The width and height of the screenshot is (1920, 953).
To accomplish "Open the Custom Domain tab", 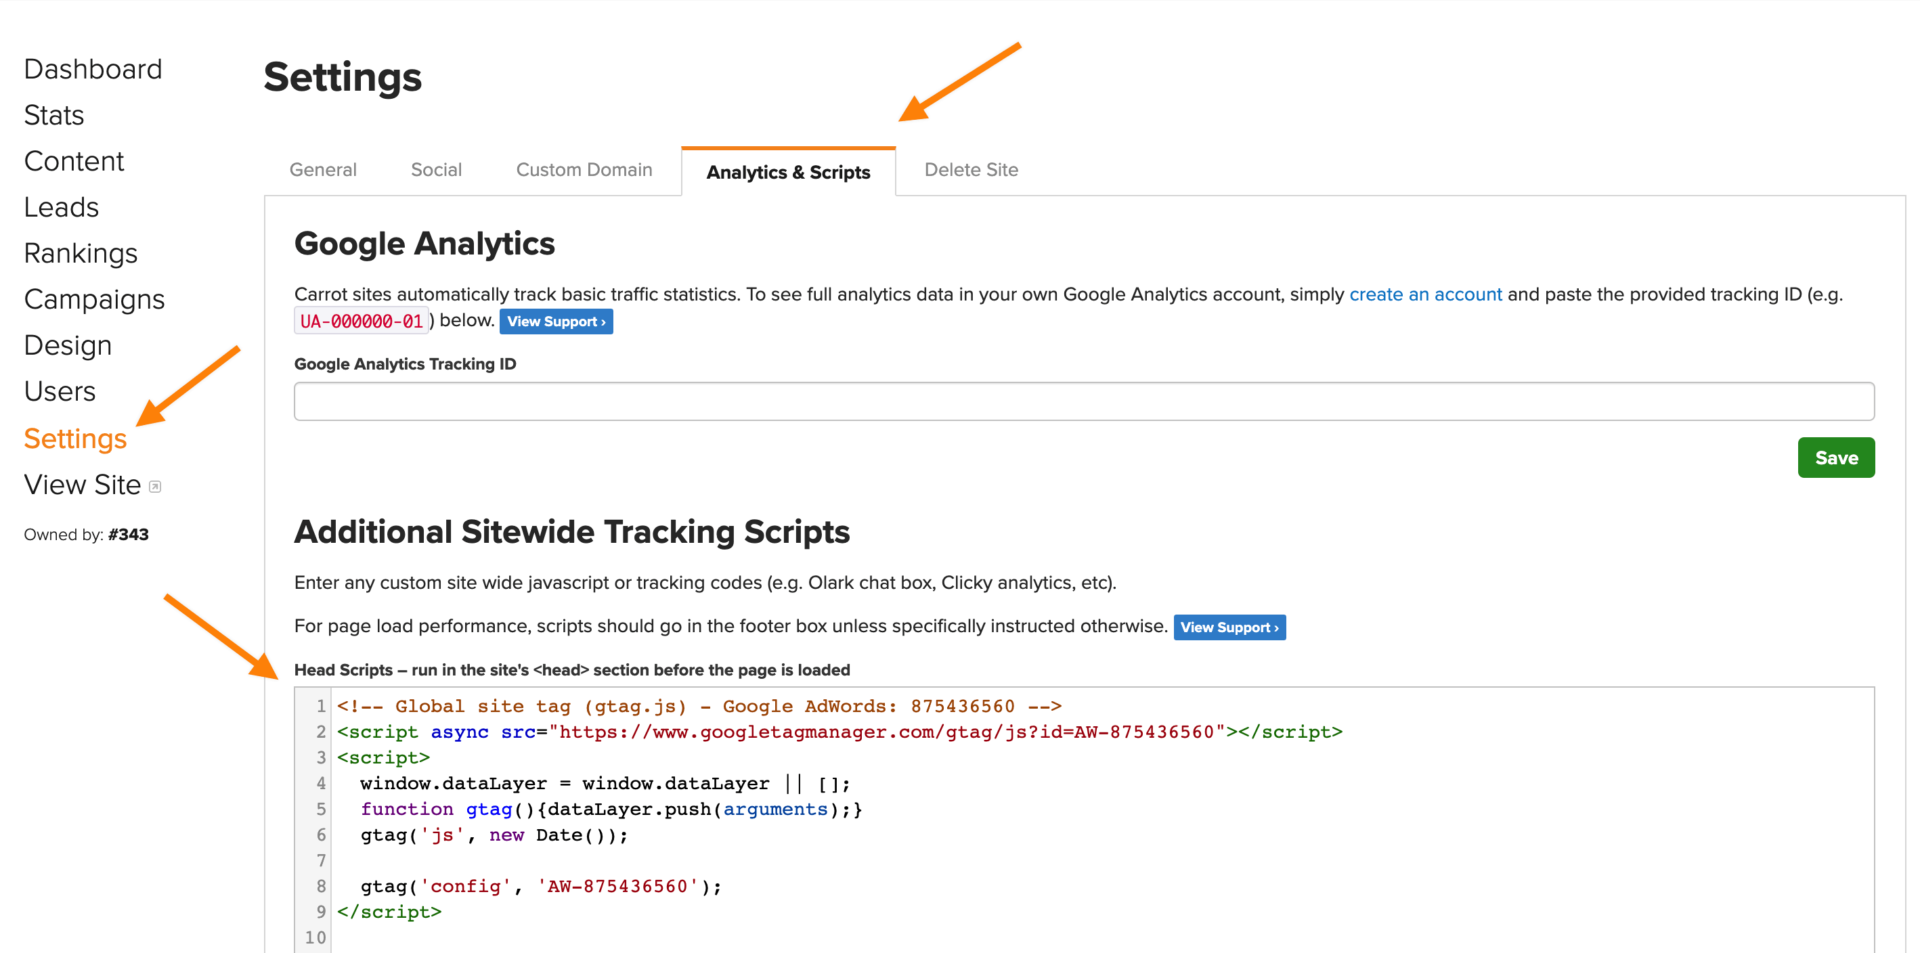I will 584,170.
